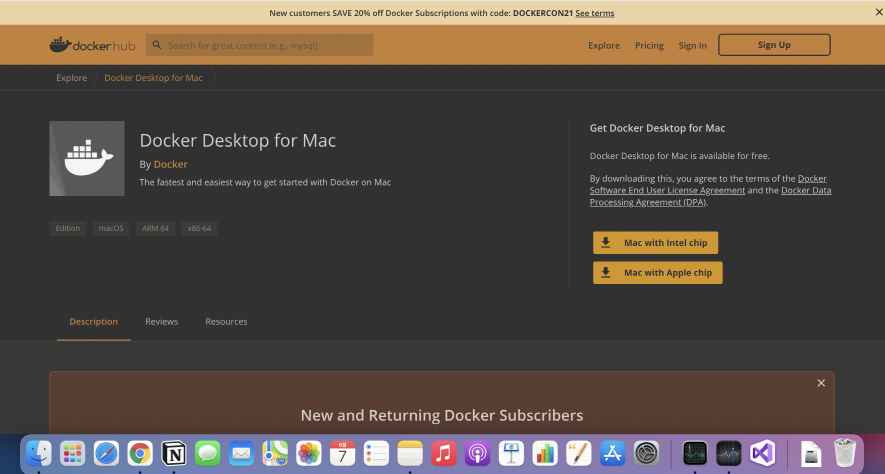Click the Docker Hub whale logo
Screen dimensions: 885x474
[x=92, y=45]
